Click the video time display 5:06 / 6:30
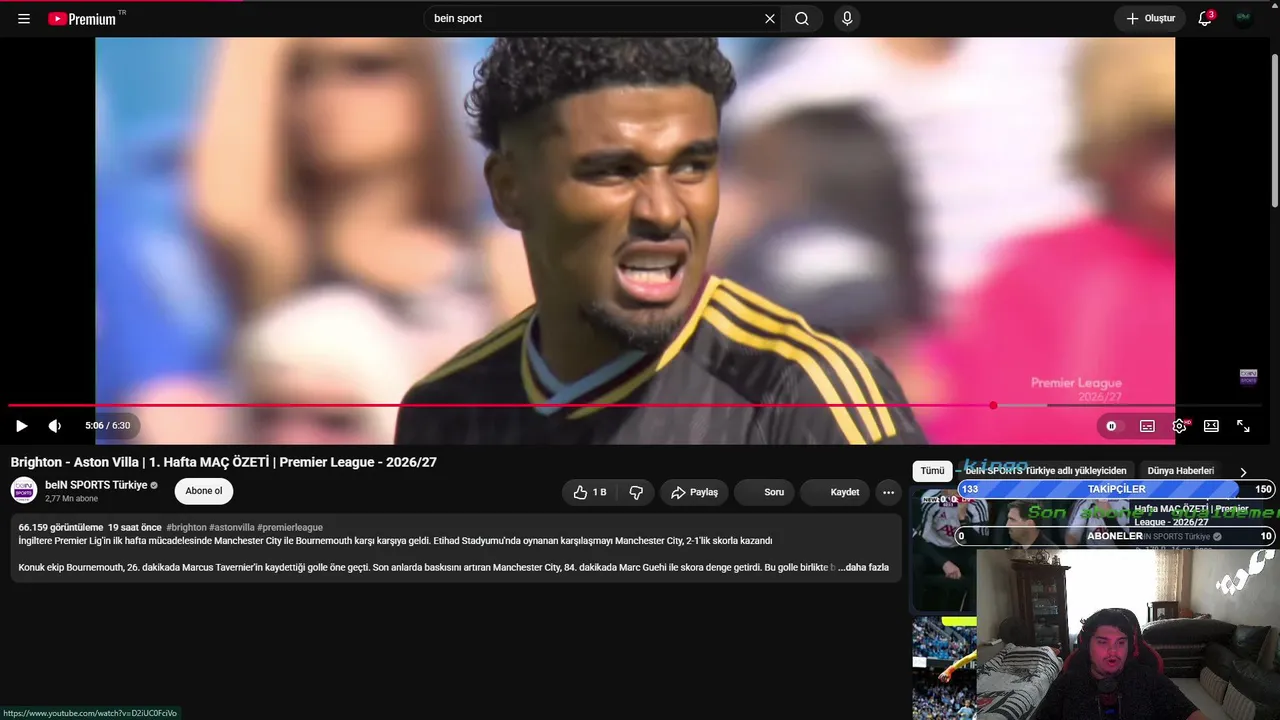Viewport: 1280px width, 720px height. tap(108, 426)
